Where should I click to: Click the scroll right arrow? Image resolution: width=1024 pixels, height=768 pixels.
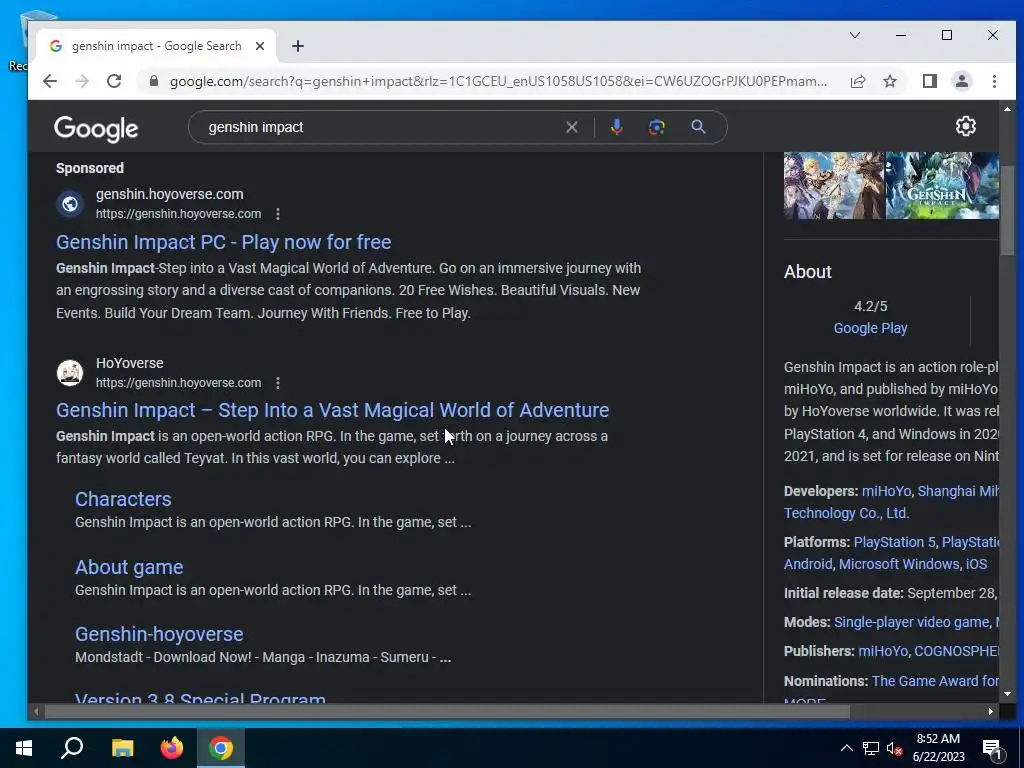tap(991, 712)
